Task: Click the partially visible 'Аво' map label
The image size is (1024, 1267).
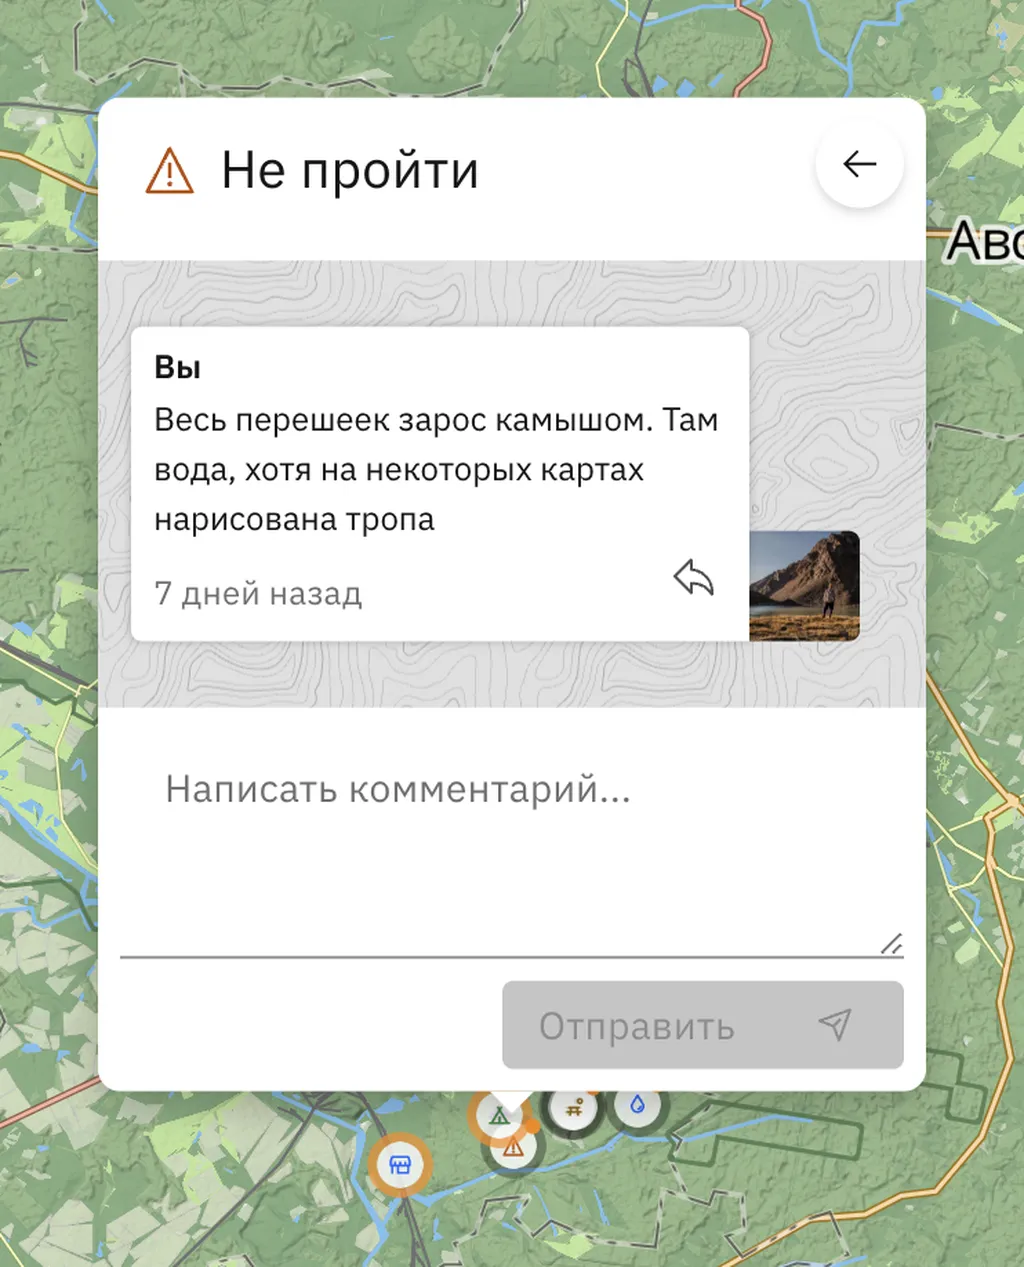Action: pos(985,241)
